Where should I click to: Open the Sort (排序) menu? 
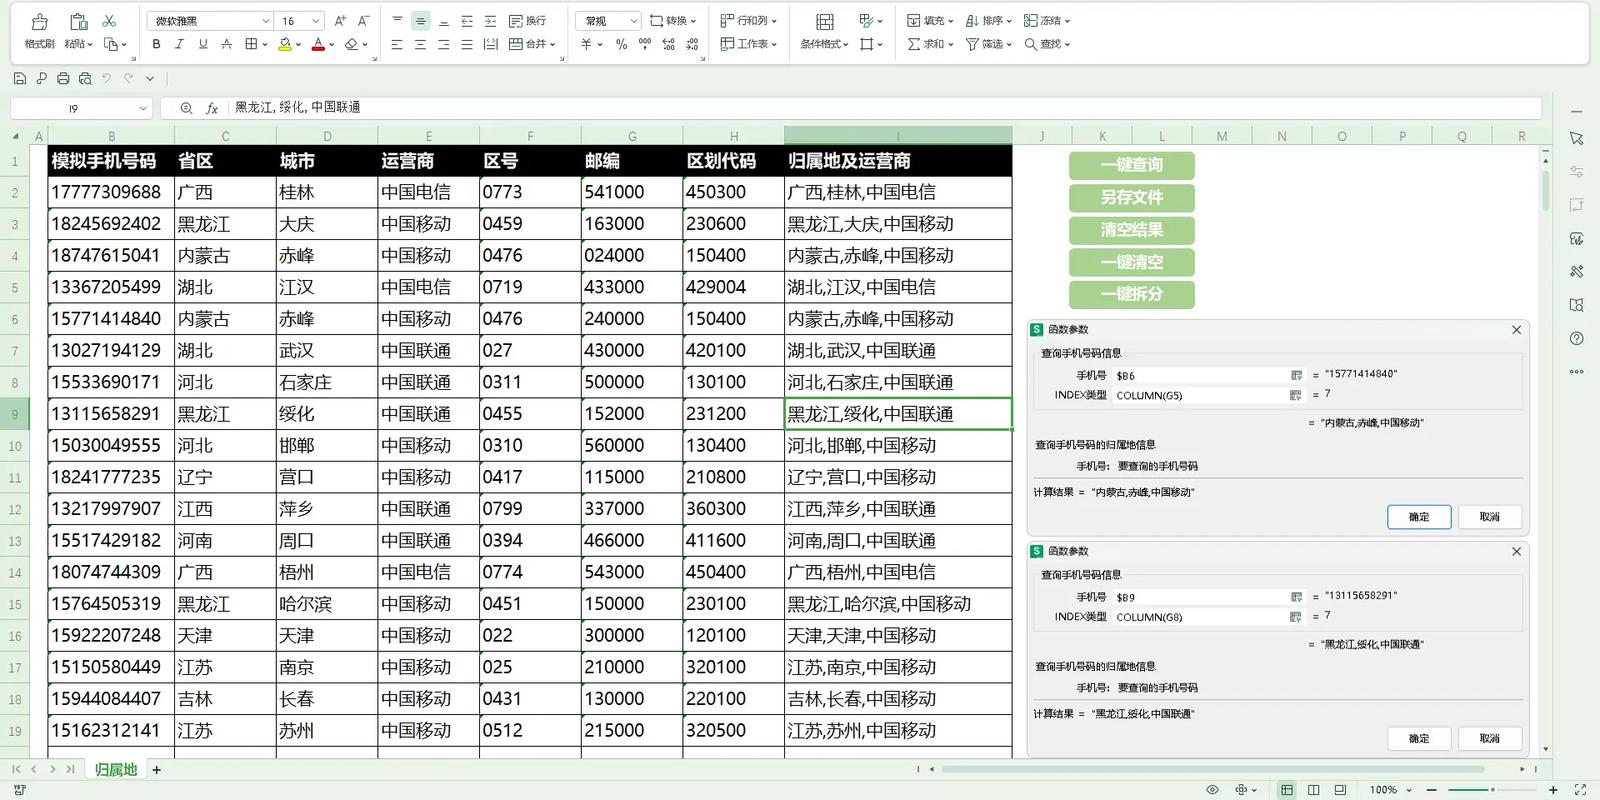point(989,21)
